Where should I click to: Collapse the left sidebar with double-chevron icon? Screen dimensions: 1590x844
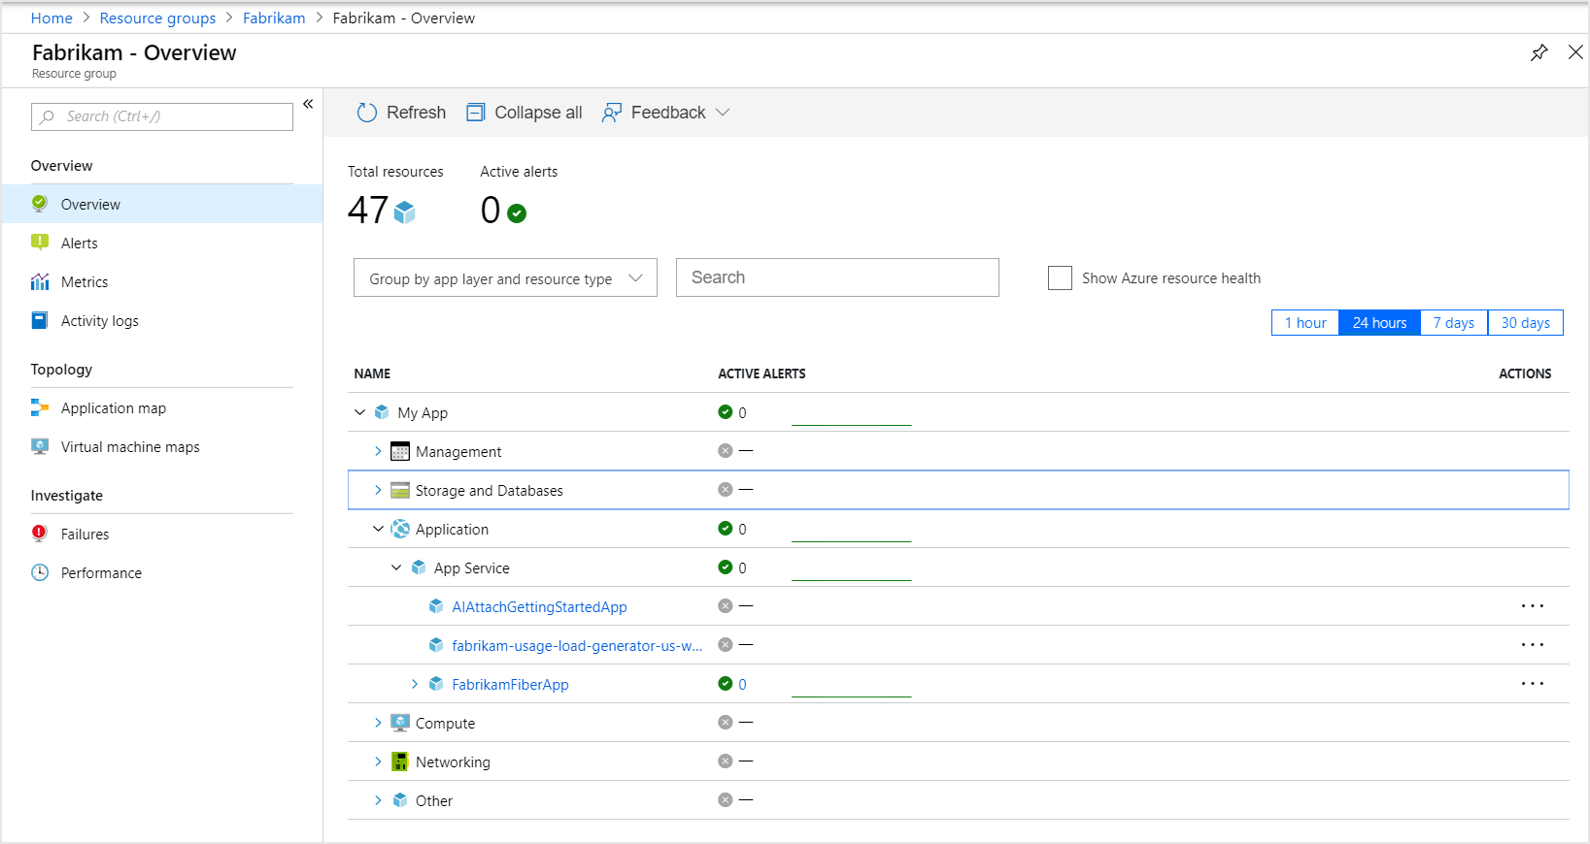pos(308,104)
